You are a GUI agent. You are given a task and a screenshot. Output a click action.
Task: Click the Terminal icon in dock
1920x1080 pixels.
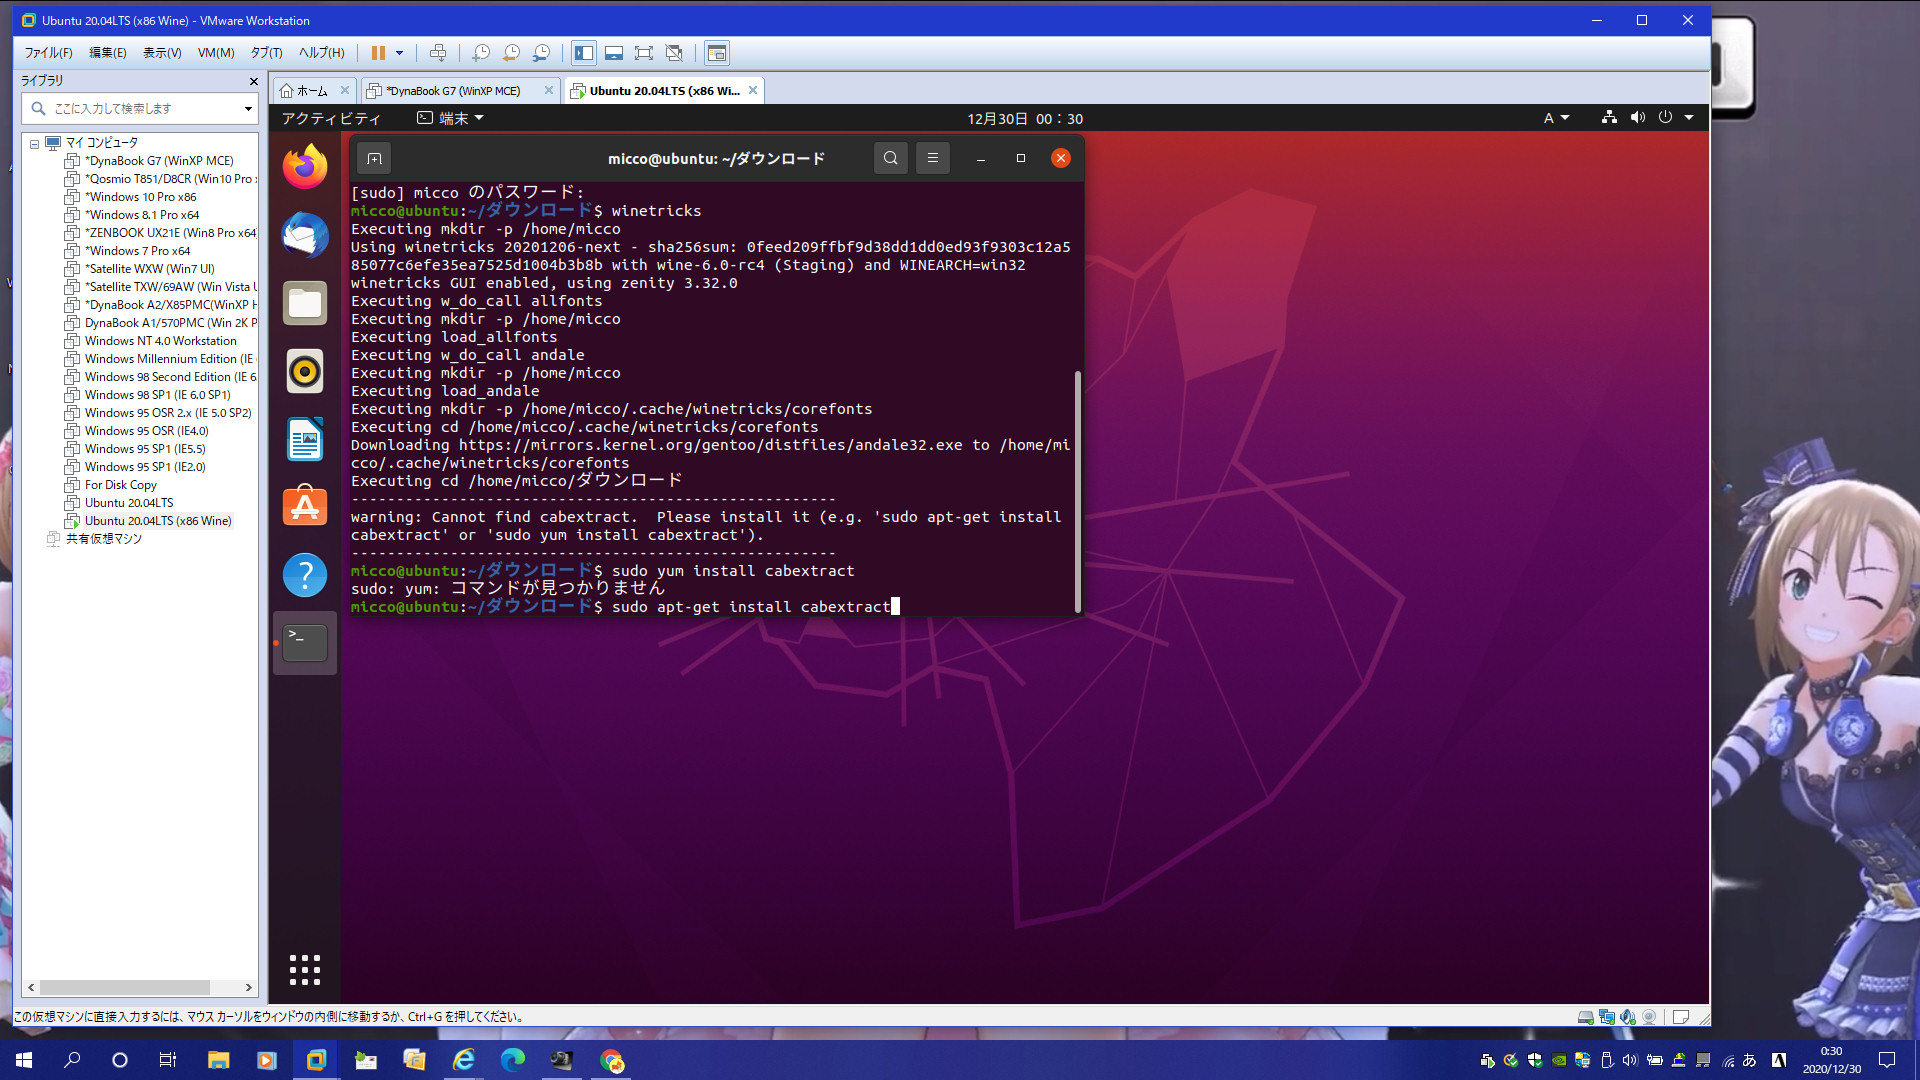(305, 643)
